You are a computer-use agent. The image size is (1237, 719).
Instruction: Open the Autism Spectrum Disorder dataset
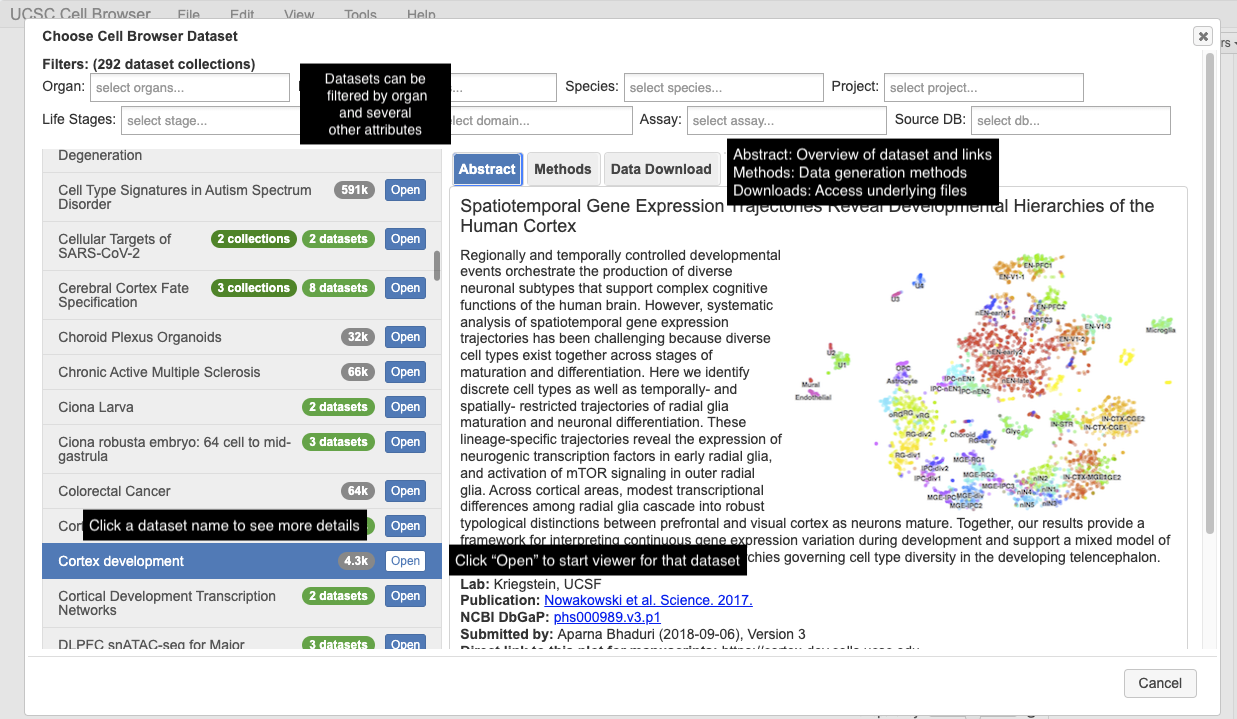point(405,190)
